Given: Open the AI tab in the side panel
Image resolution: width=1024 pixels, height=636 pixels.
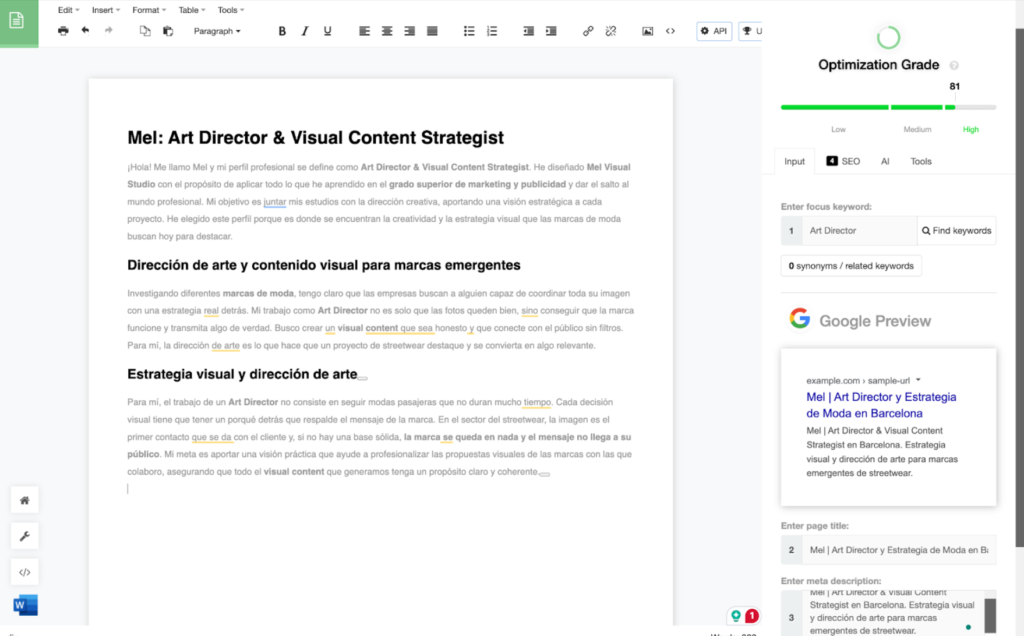Looking at the screenshot, I should coord(885,161).
